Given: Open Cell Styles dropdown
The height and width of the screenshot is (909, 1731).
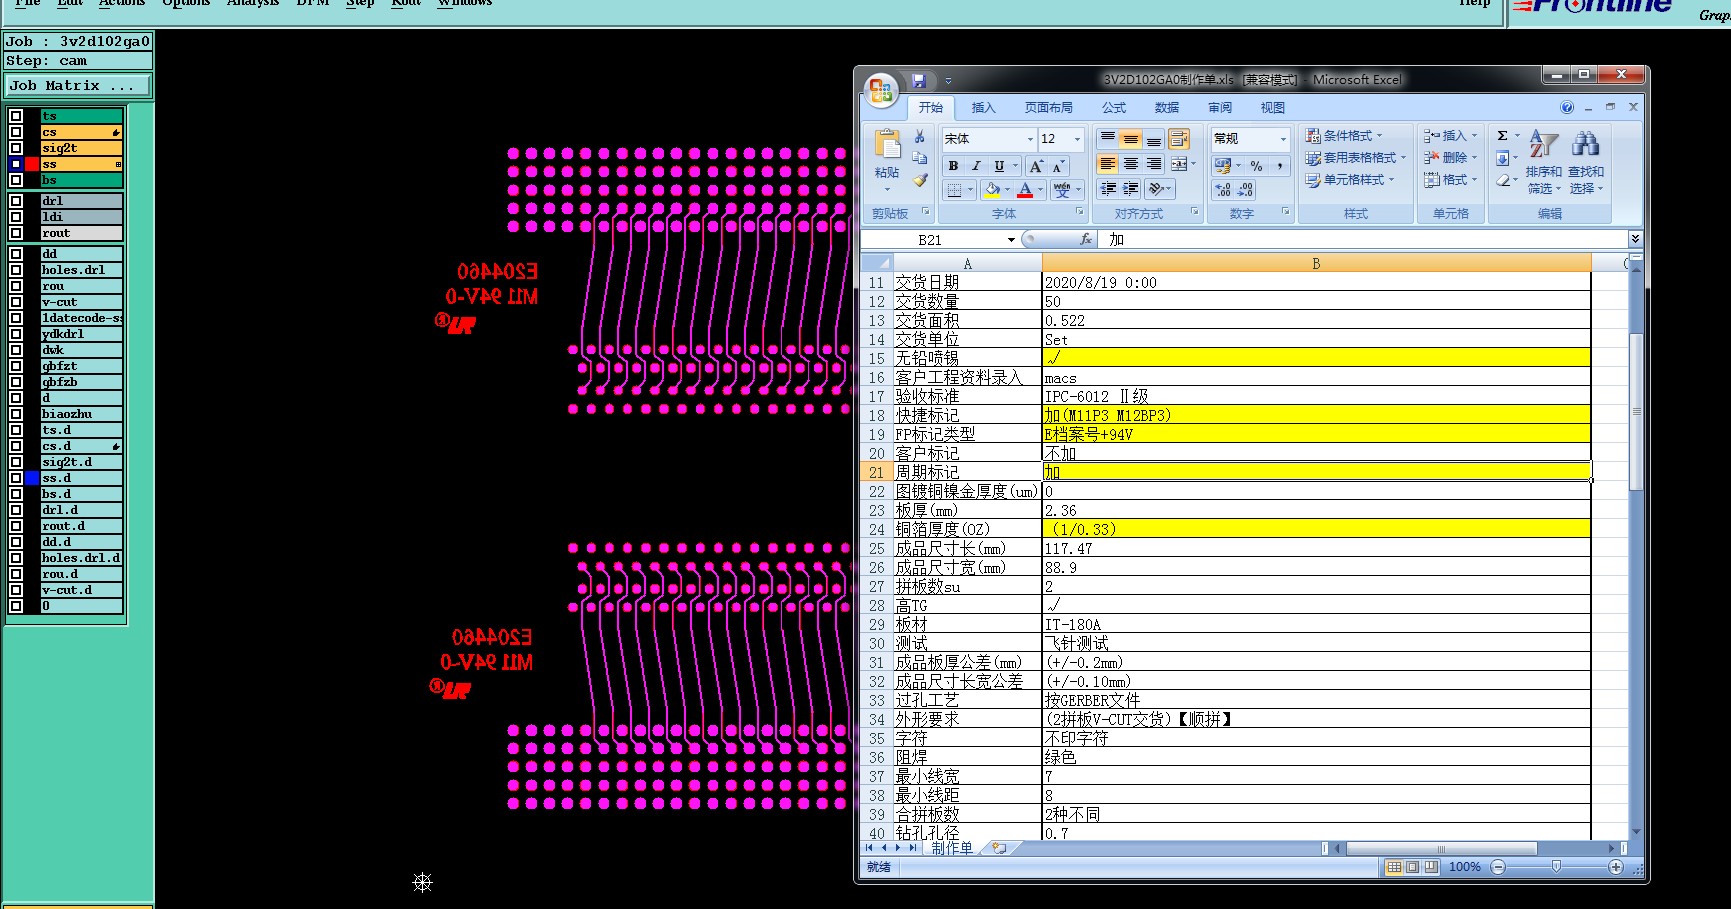Looking at the screenshot, I should pos(1350,180).
